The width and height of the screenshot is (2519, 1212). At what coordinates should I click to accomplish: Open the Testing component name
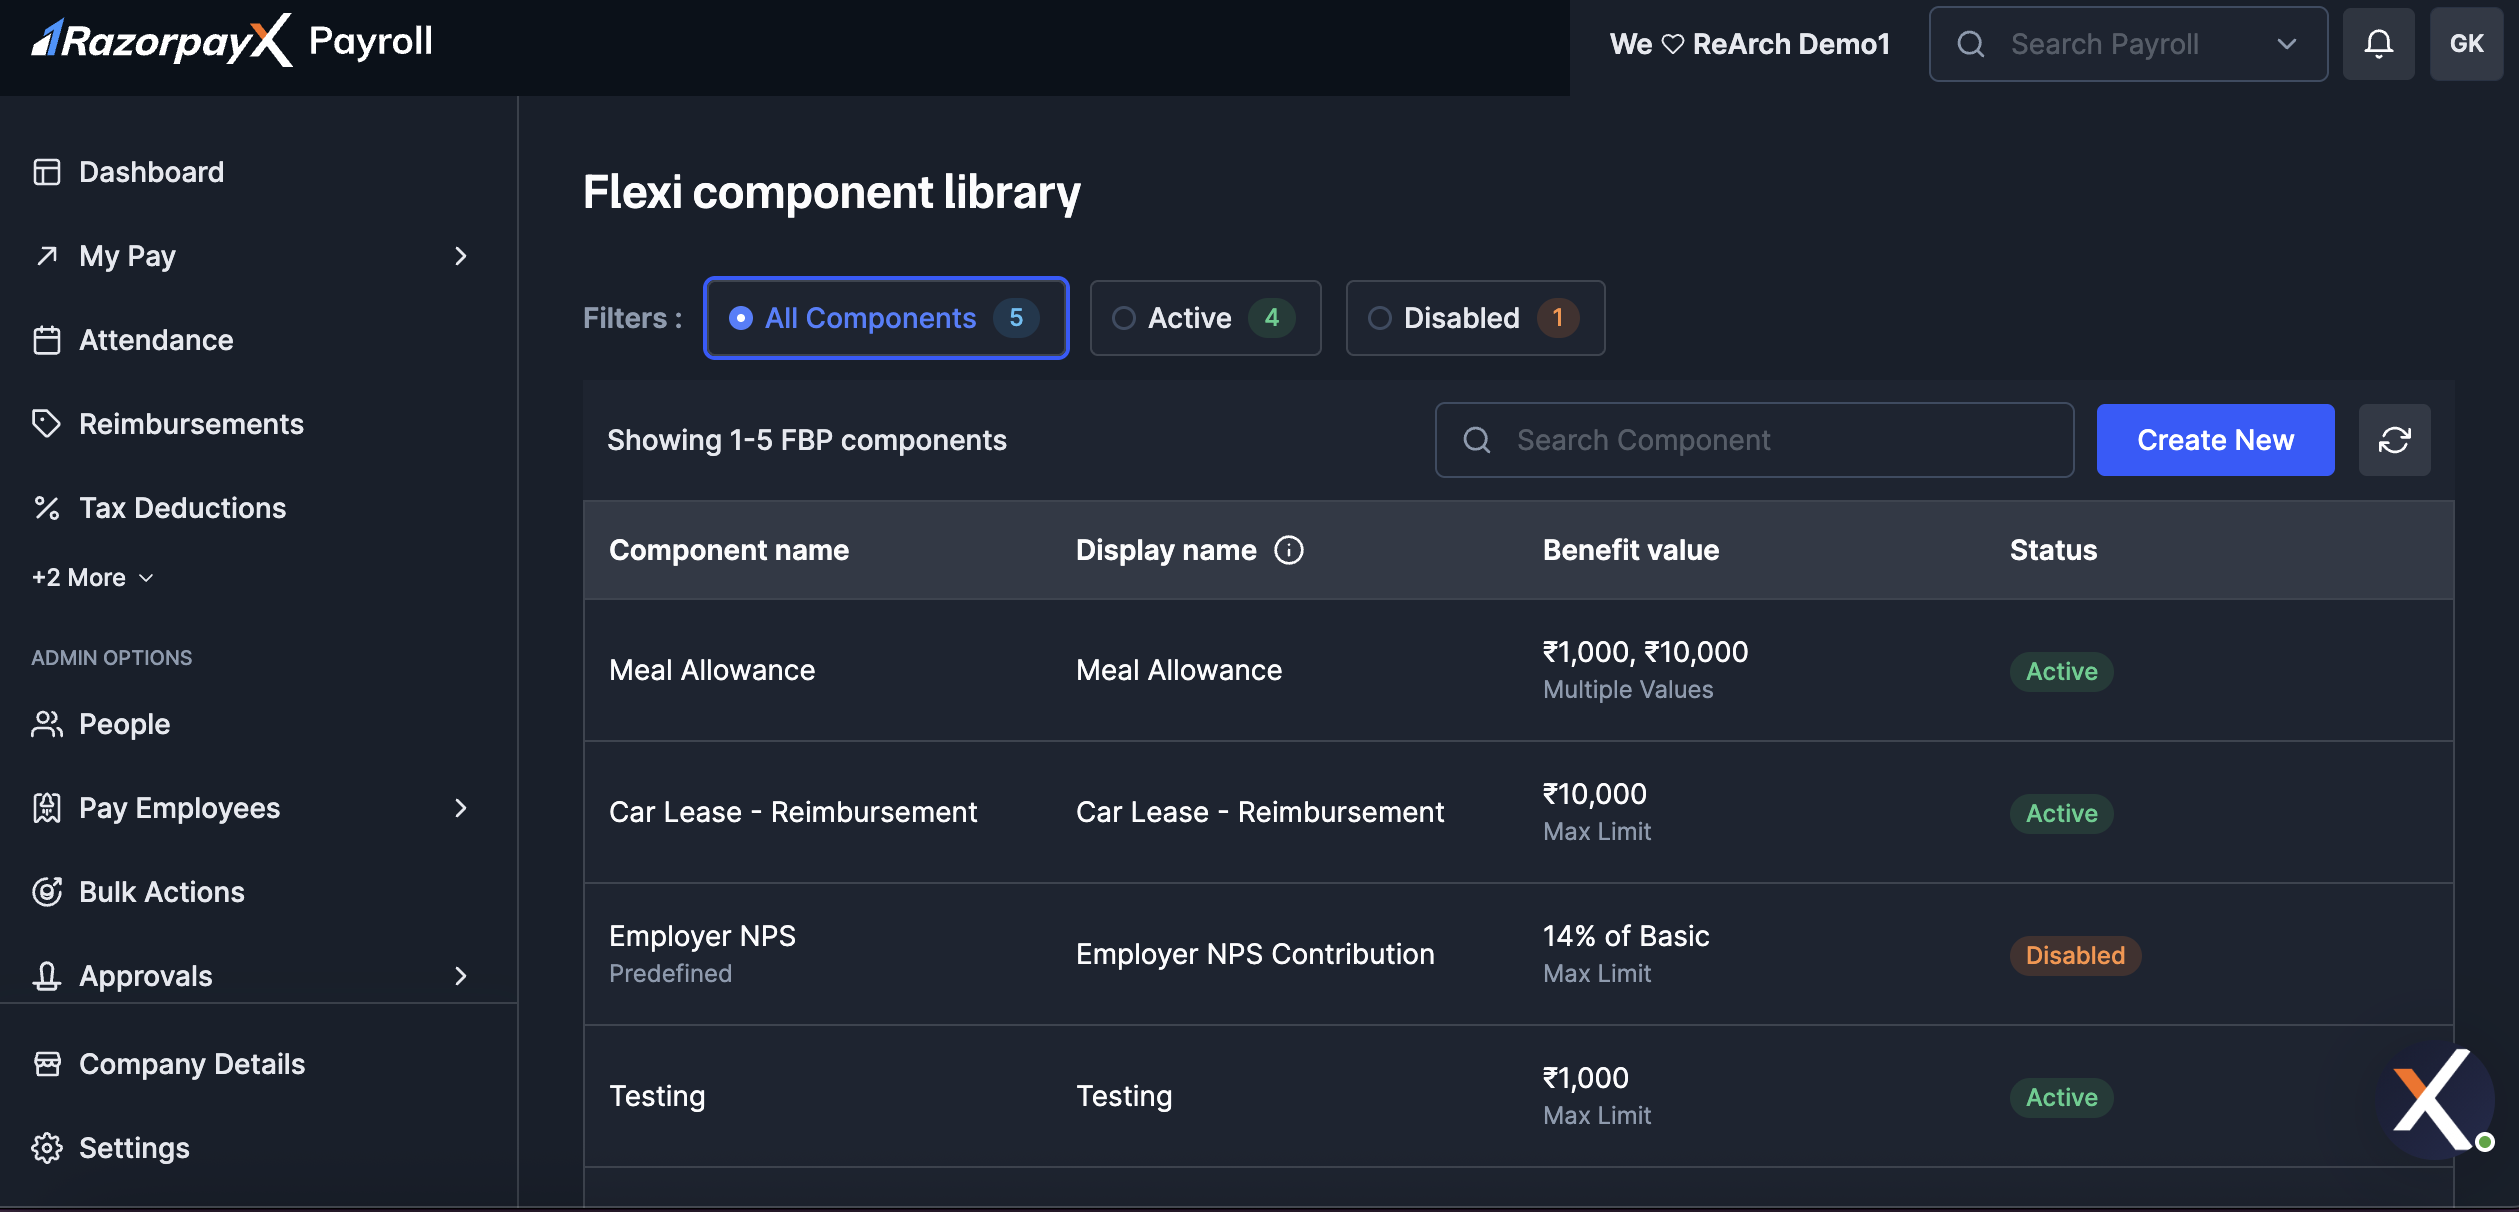tap(657, 1096)
